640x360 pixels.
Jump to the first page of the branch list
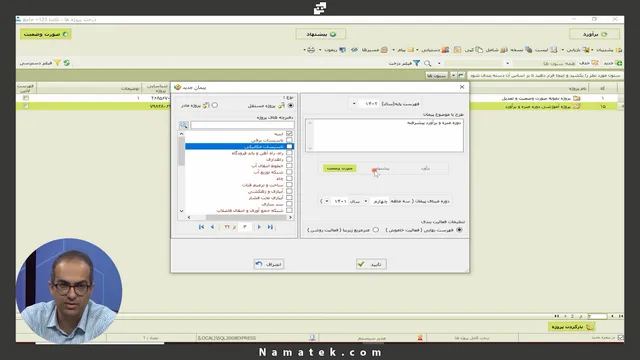201,227
